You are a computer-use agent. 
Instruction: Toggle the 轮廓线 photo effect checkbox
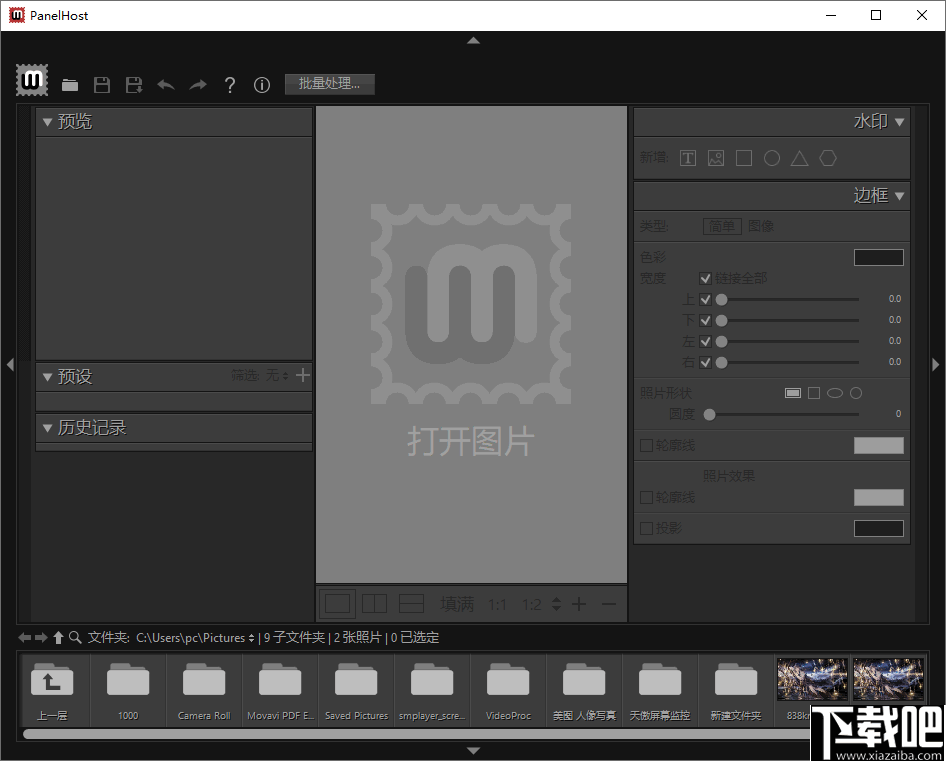(x=646, y=496)
